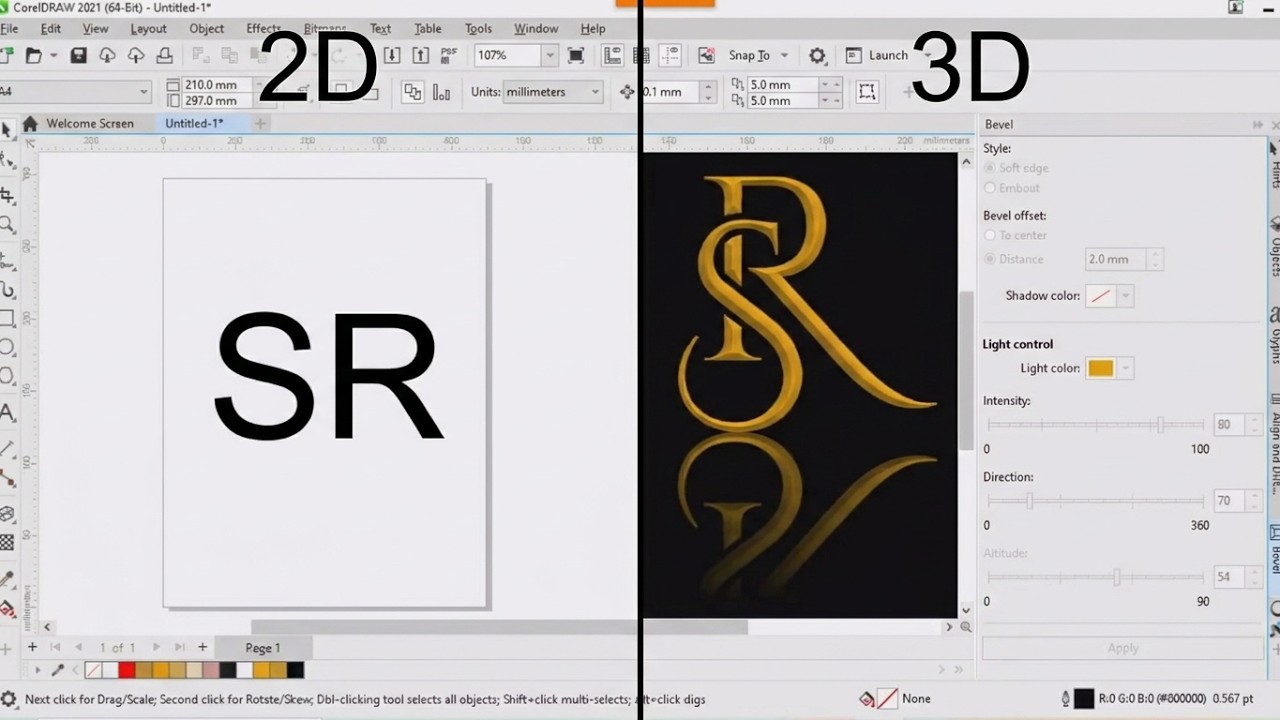The height and width of the screenshot is (720, 1280).
Task: Click the document palette eyedropper icon
Action: [x=57, y=670]
